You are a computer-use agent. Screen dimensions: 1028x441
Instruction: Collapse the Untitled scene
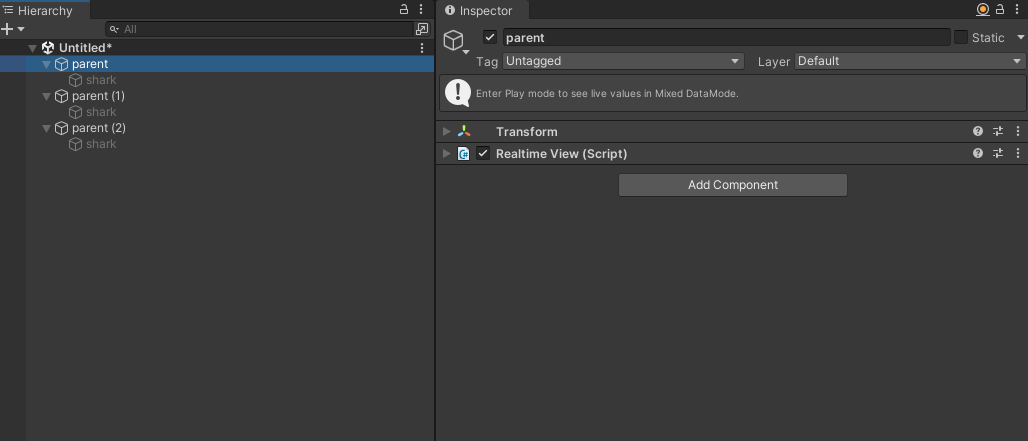[32, 48]
